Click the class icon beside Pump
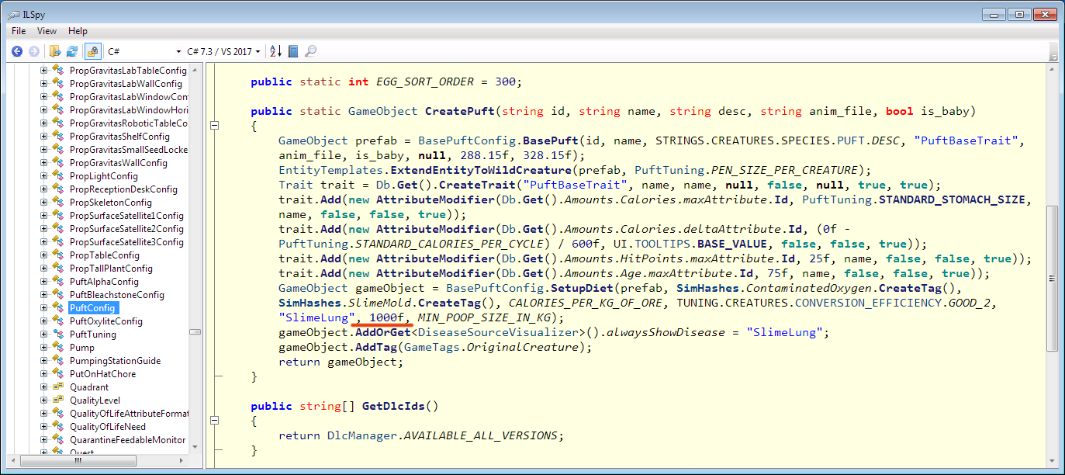The height and width of the screenshot is (475, 1065). pos(59,347)
